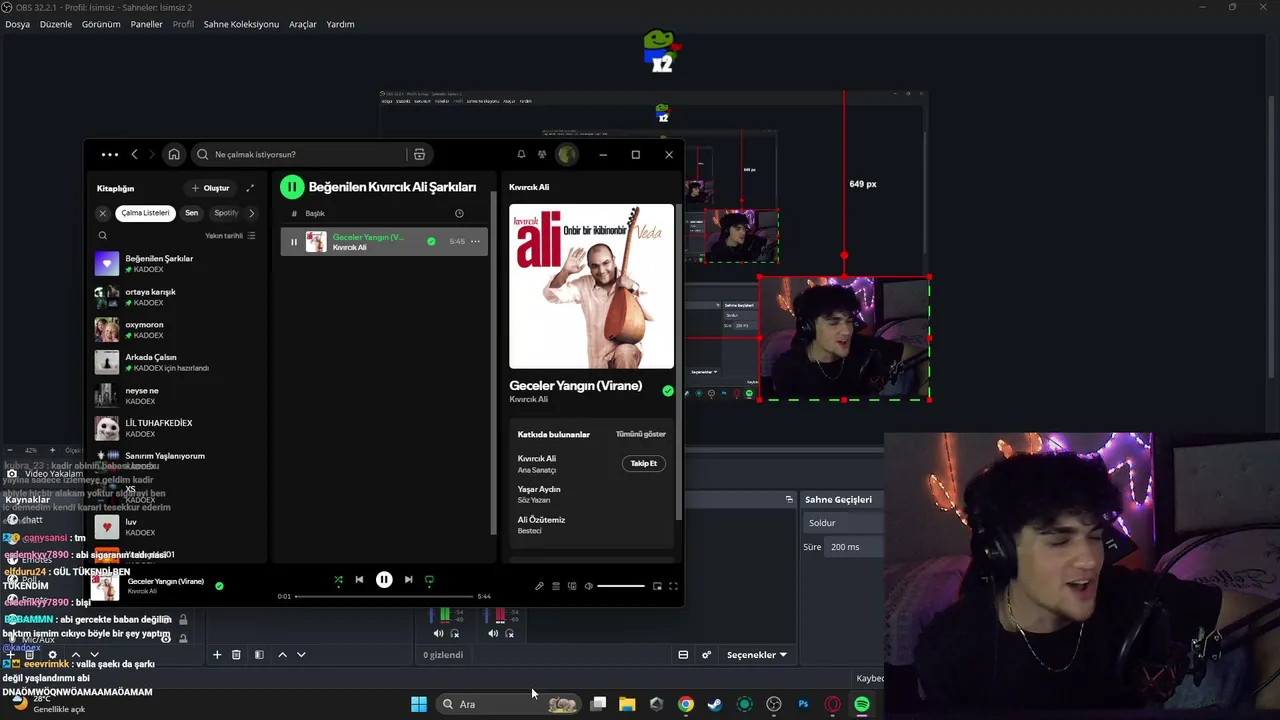This screenshot has height=720, width=1280.
Task: Open OBS Düzenle menu
Action: pos(56,24)
